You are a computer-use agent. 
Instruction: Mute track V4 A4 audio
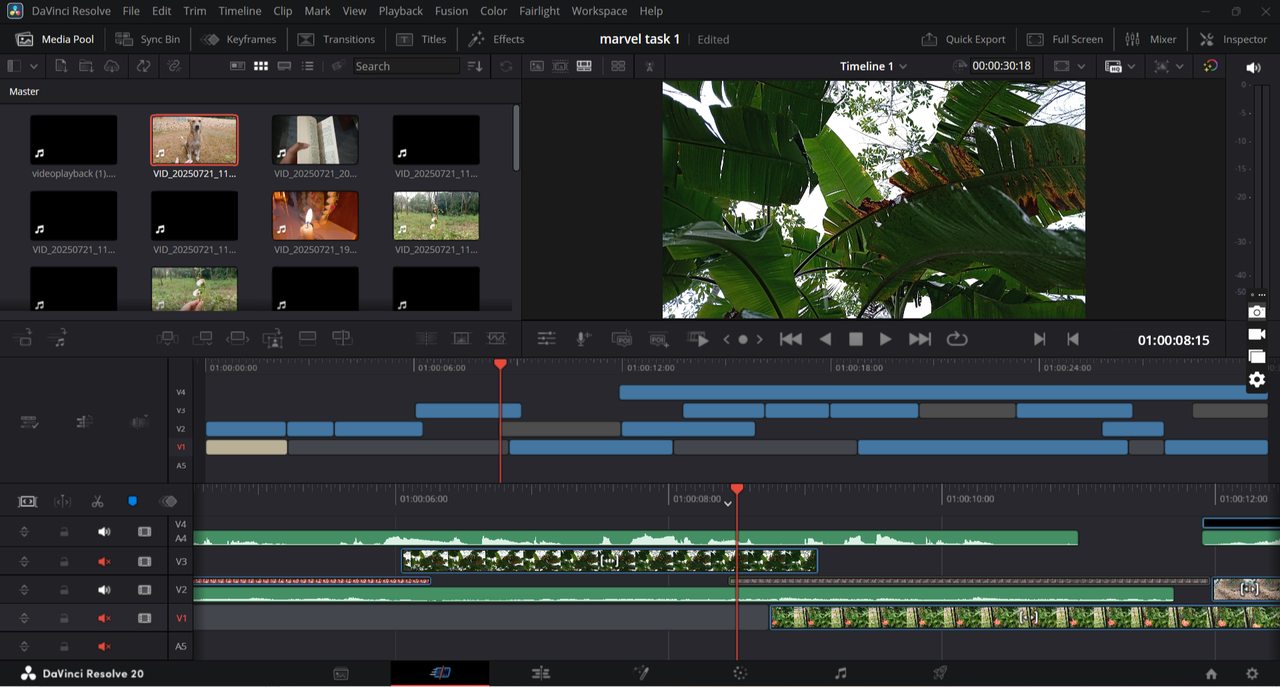point(104,532)
